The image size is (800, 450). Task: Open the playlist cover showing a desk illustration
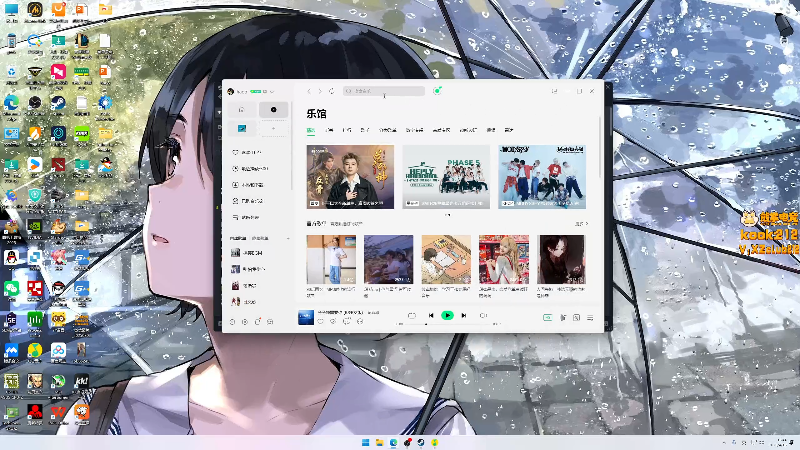(x=446, y=259)
